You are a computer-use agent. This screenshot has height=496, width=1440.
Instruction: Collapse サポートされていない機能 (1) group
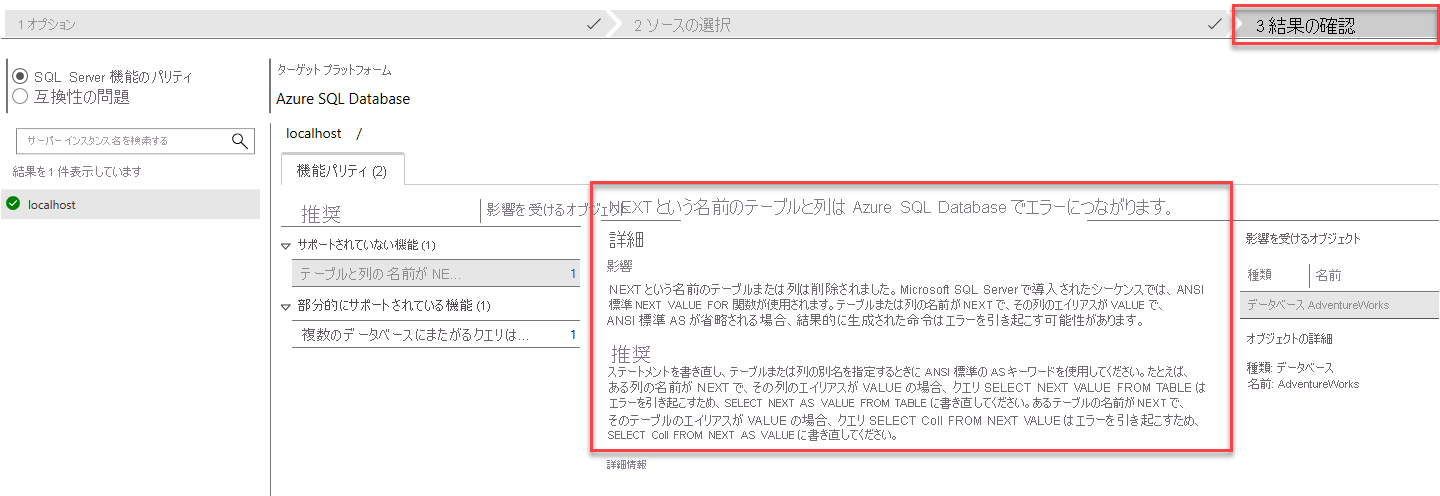[286, 246]
